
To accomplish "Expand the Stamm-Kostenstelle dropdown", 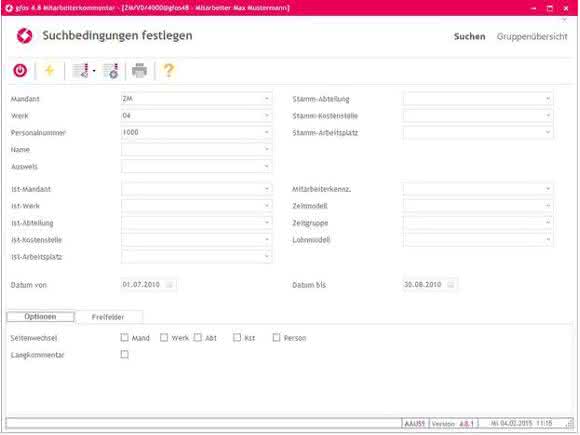I will [x=548, y=115].
